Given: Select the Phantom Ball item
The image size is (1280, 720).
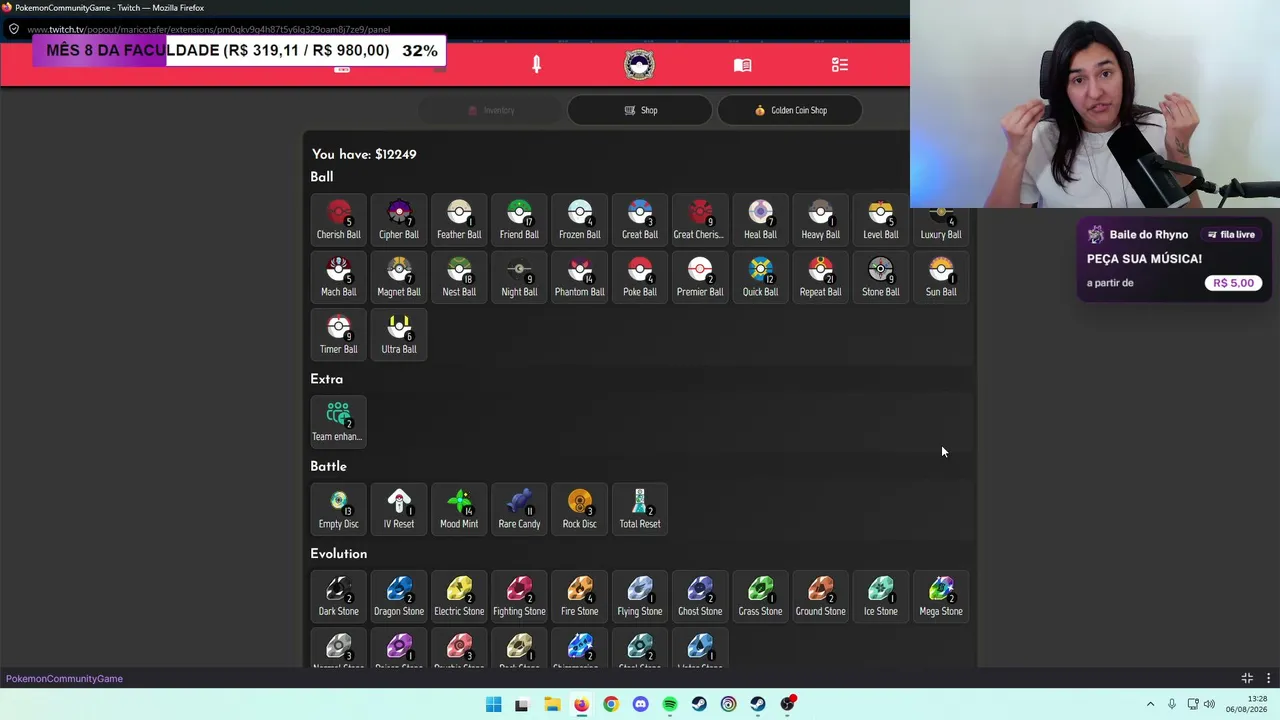Looking at the screenshot, I should click(x=580, y=277).
